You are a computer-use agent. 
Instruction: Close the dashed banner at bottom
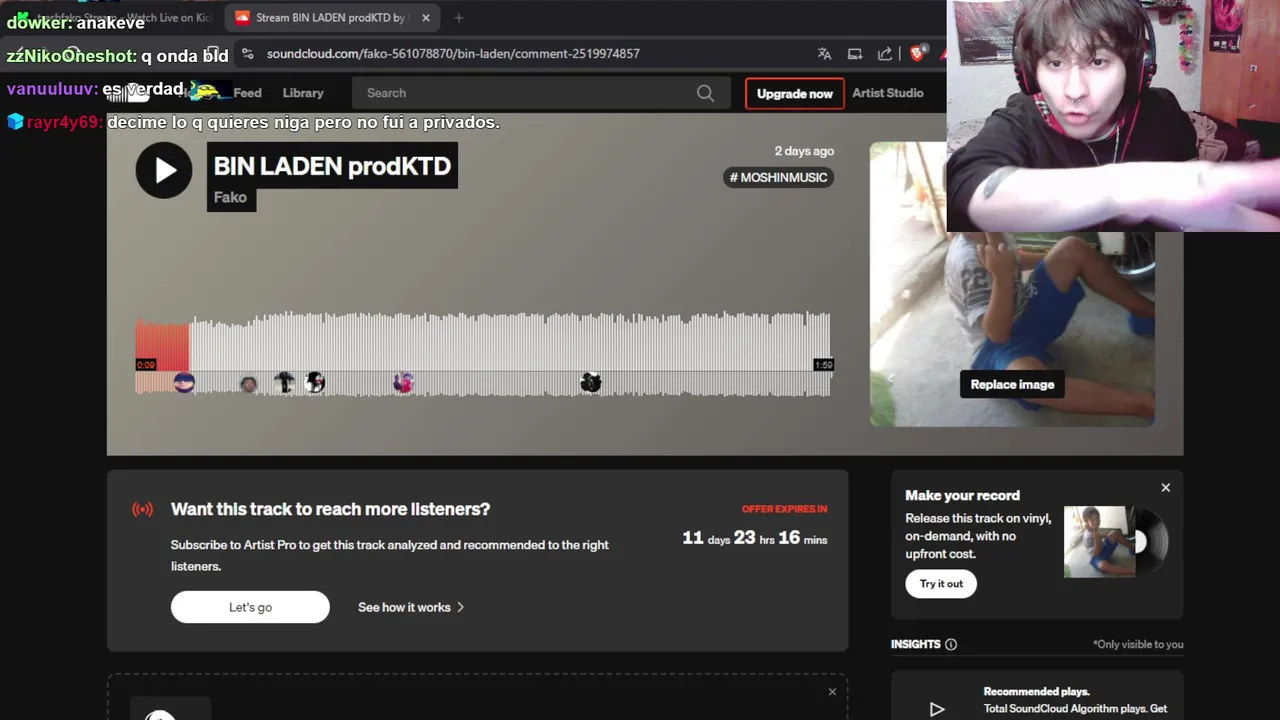click(x=832, y=692)
